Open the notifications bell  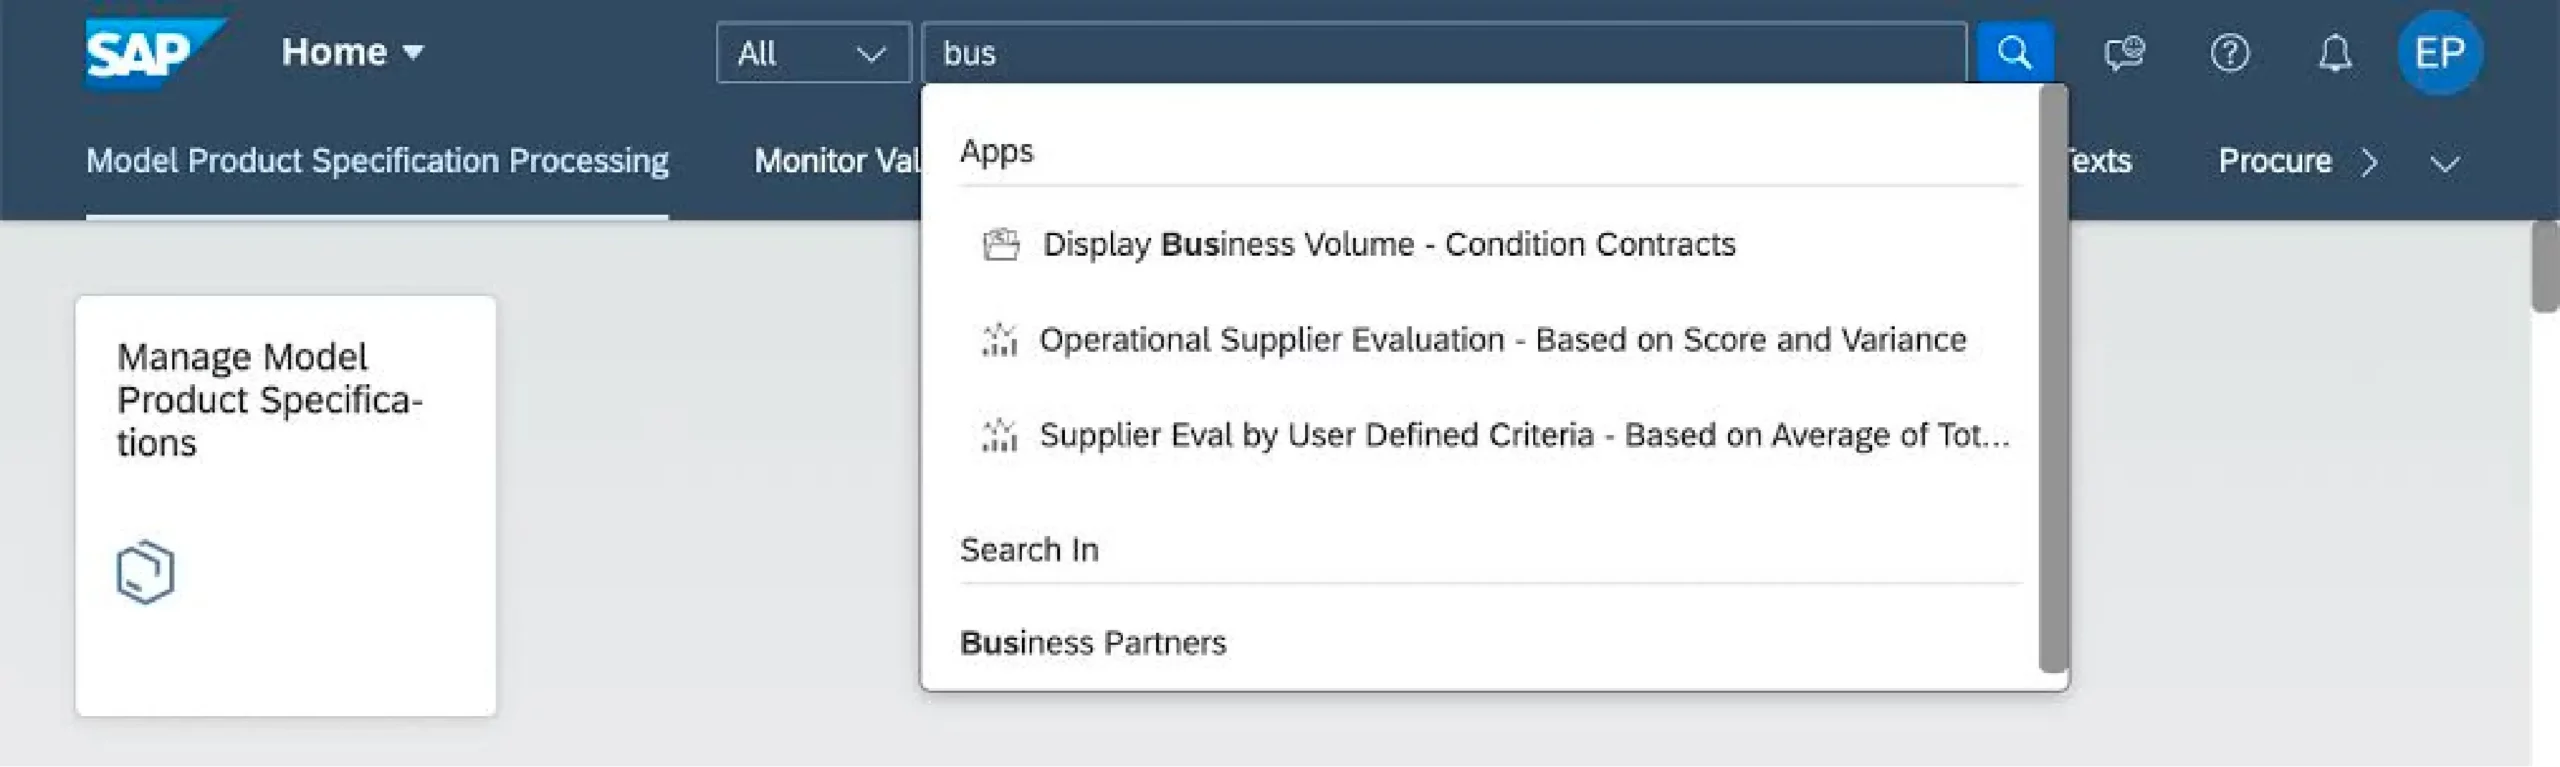click(x=2335, y=52)
